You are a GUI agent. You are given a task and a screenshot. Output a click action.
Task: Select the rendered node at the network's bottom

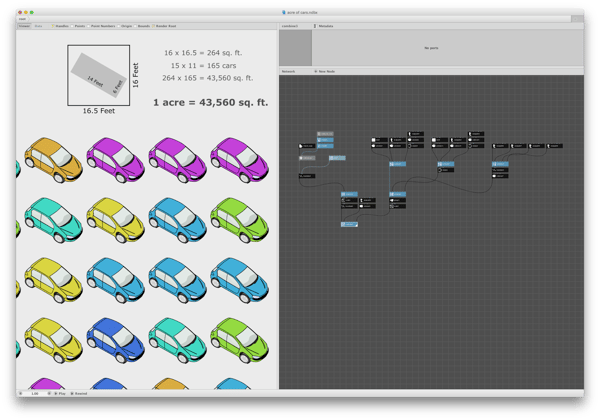point(349,224)
